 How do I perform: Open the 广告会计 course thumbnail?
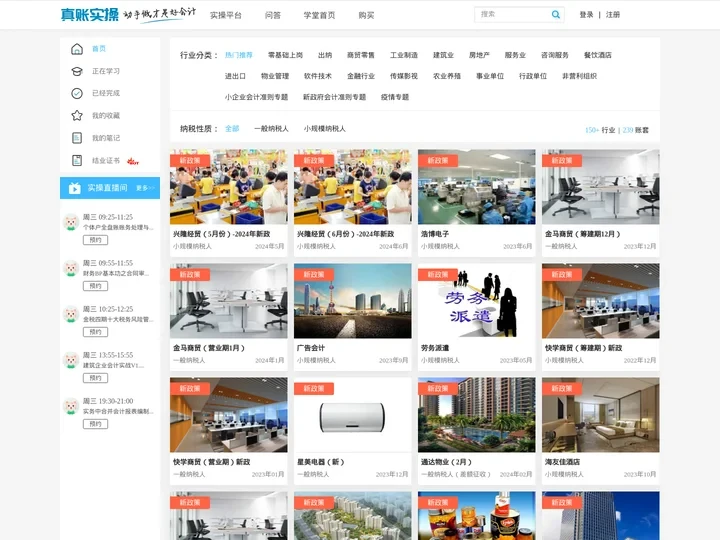tap(353, 301)
